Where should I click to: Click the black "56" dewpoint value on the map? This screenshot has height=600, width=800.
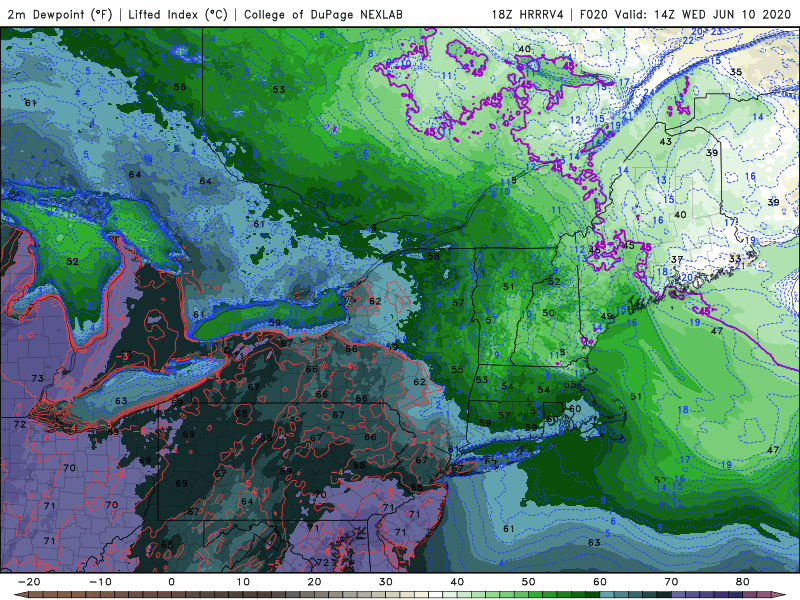(180, 87)
